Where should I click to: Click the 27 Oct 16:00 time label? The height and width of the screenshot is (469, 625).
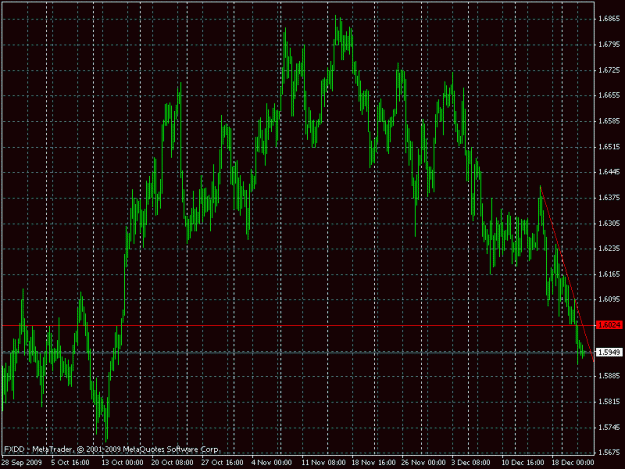pyautogui.click(x=222, y=463)
